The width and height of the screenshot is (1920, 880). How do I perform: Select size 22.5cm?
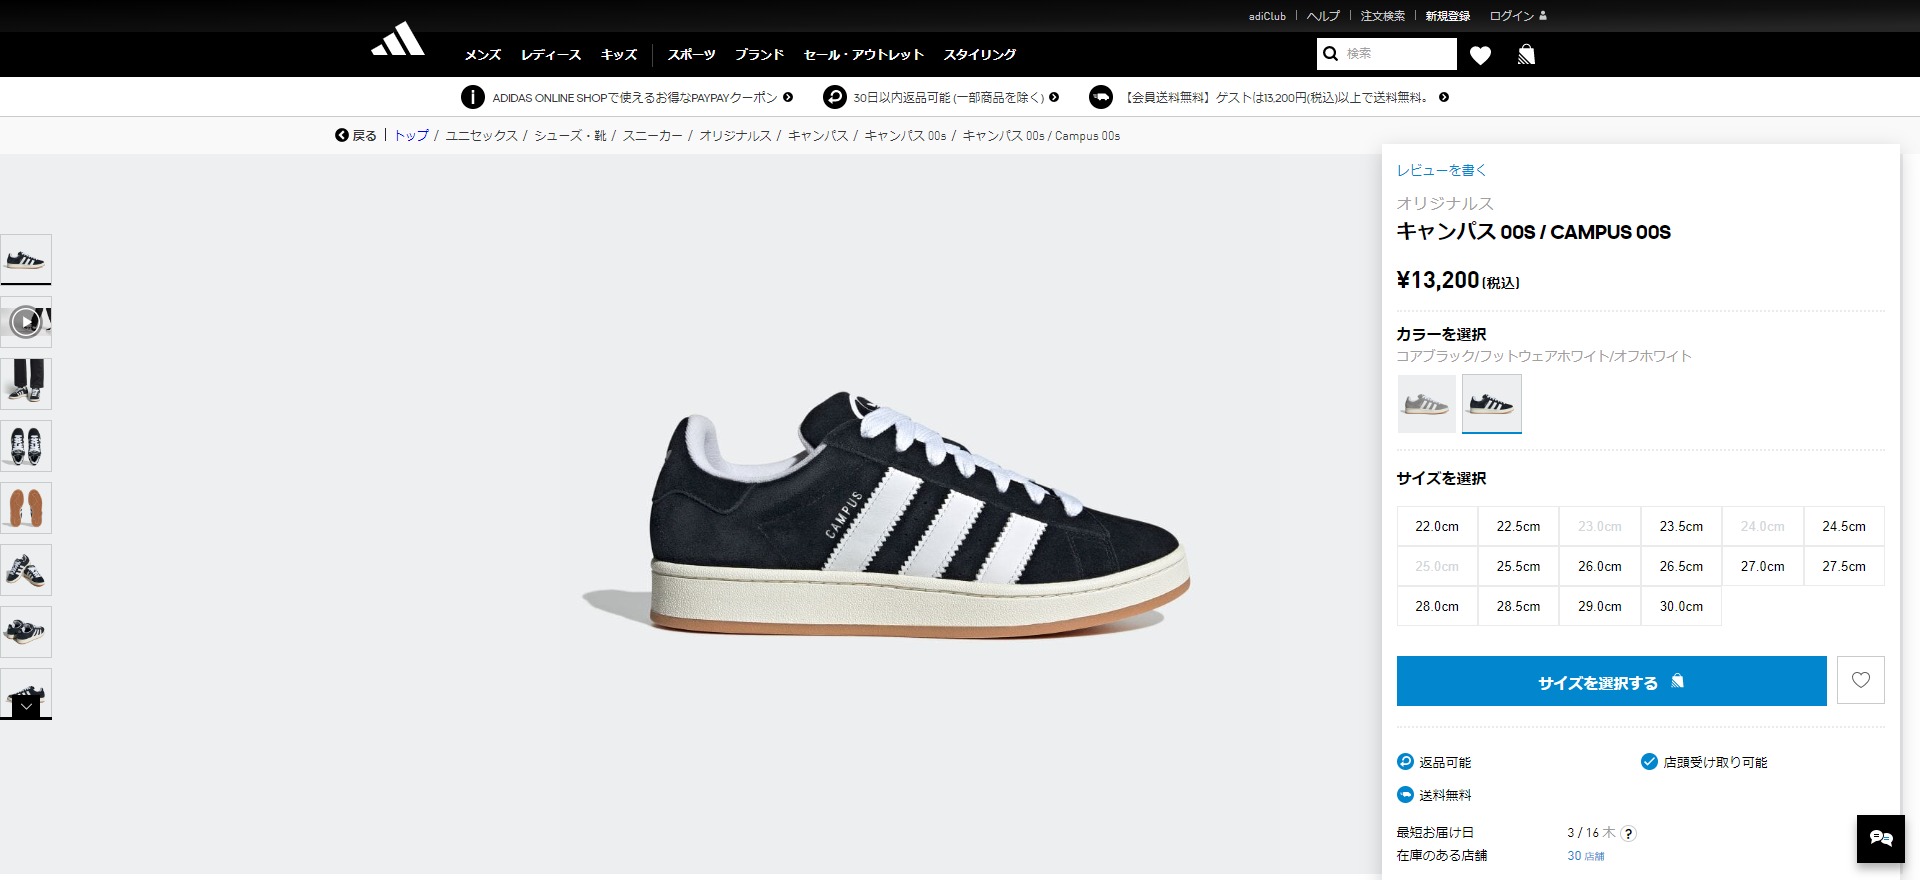point(1518,526)
